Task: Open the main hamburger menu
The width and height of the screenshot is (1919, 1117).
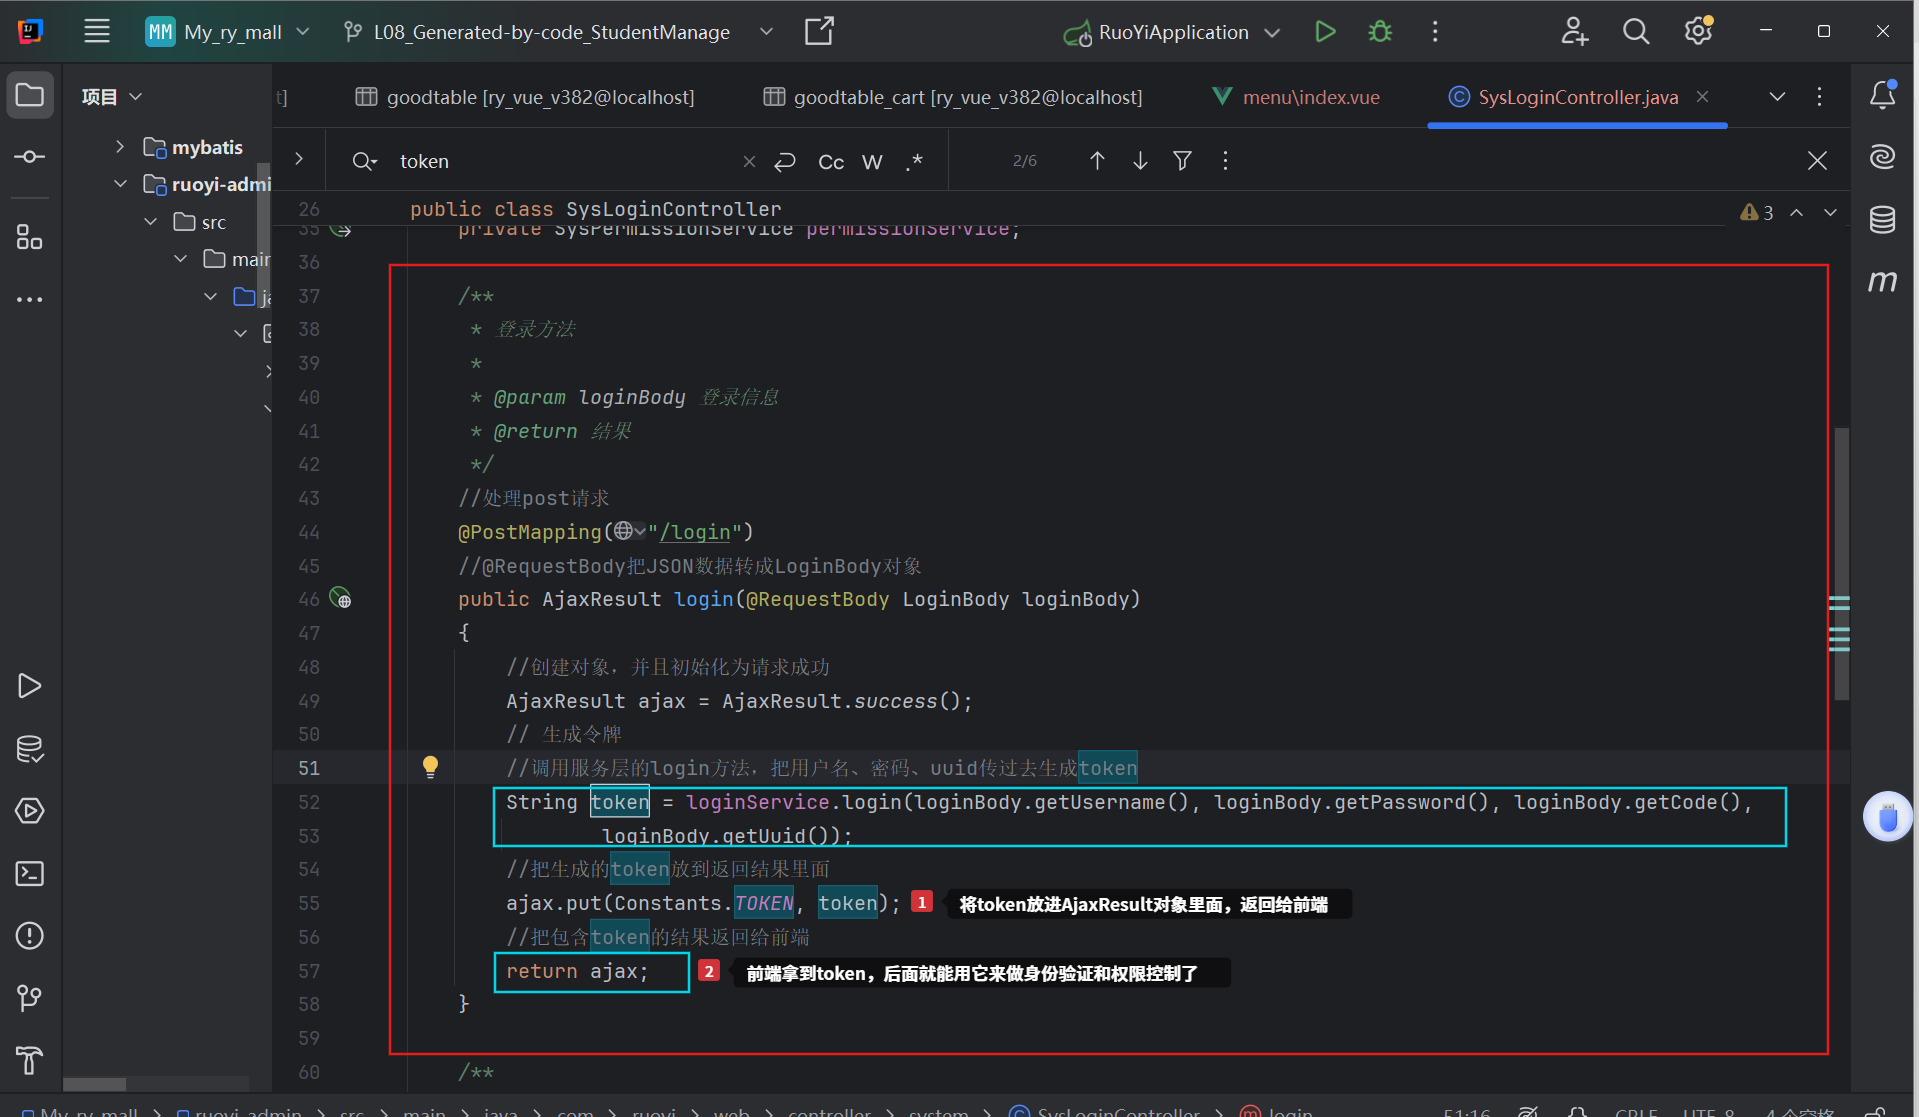Action: pos(97,31)
